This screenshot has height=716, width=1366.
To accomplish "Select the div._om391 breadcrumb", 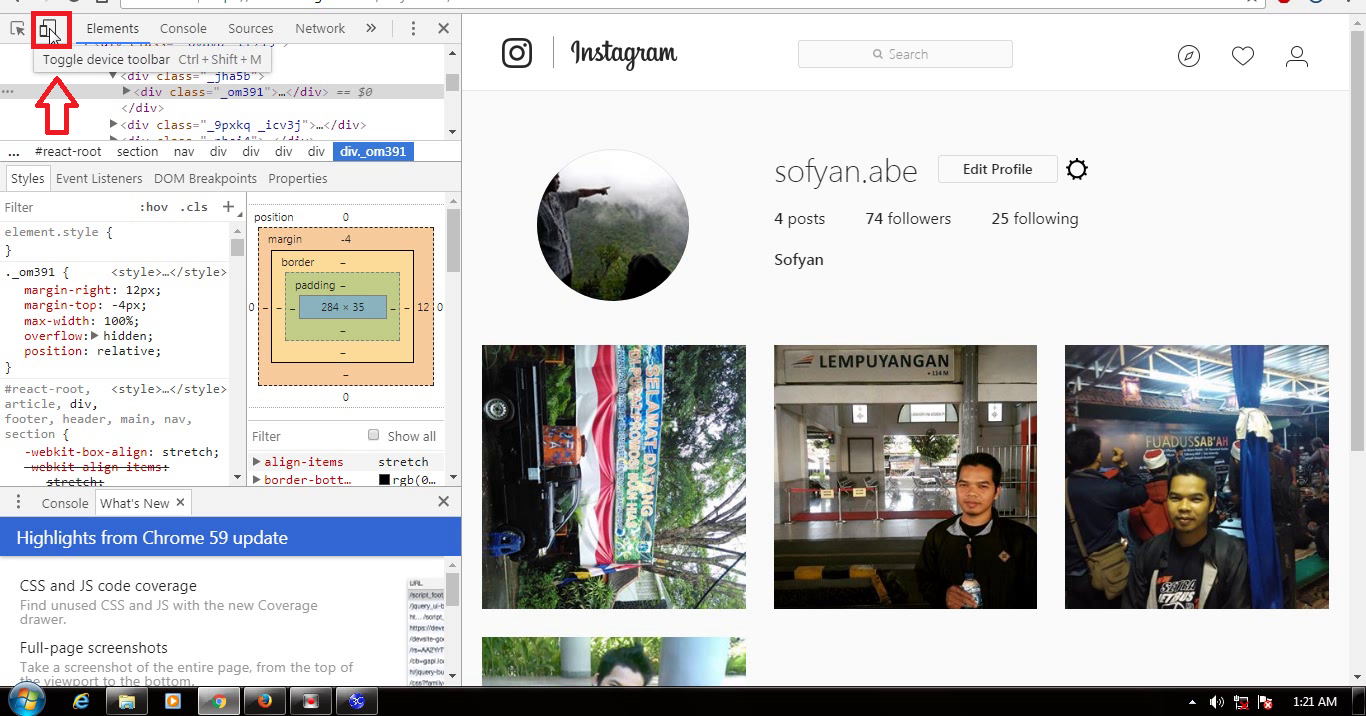I will (x=373, y=152).
